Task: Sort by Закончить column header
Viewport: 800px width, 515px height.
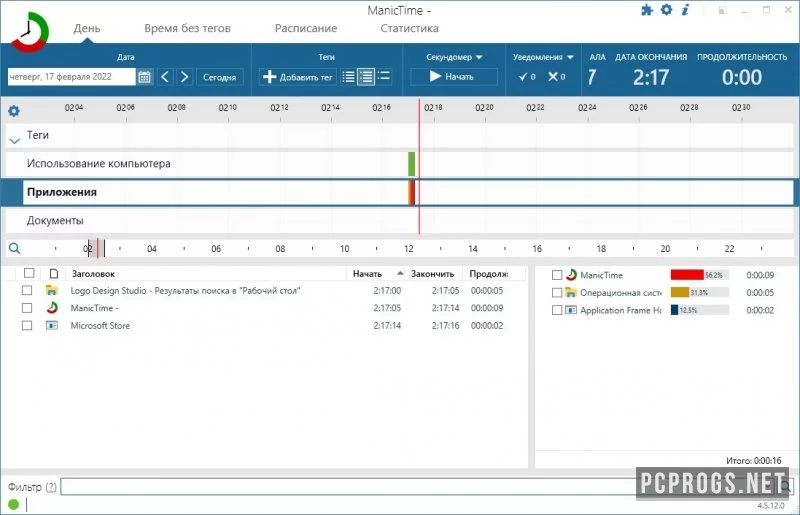Action: [433, 274]
